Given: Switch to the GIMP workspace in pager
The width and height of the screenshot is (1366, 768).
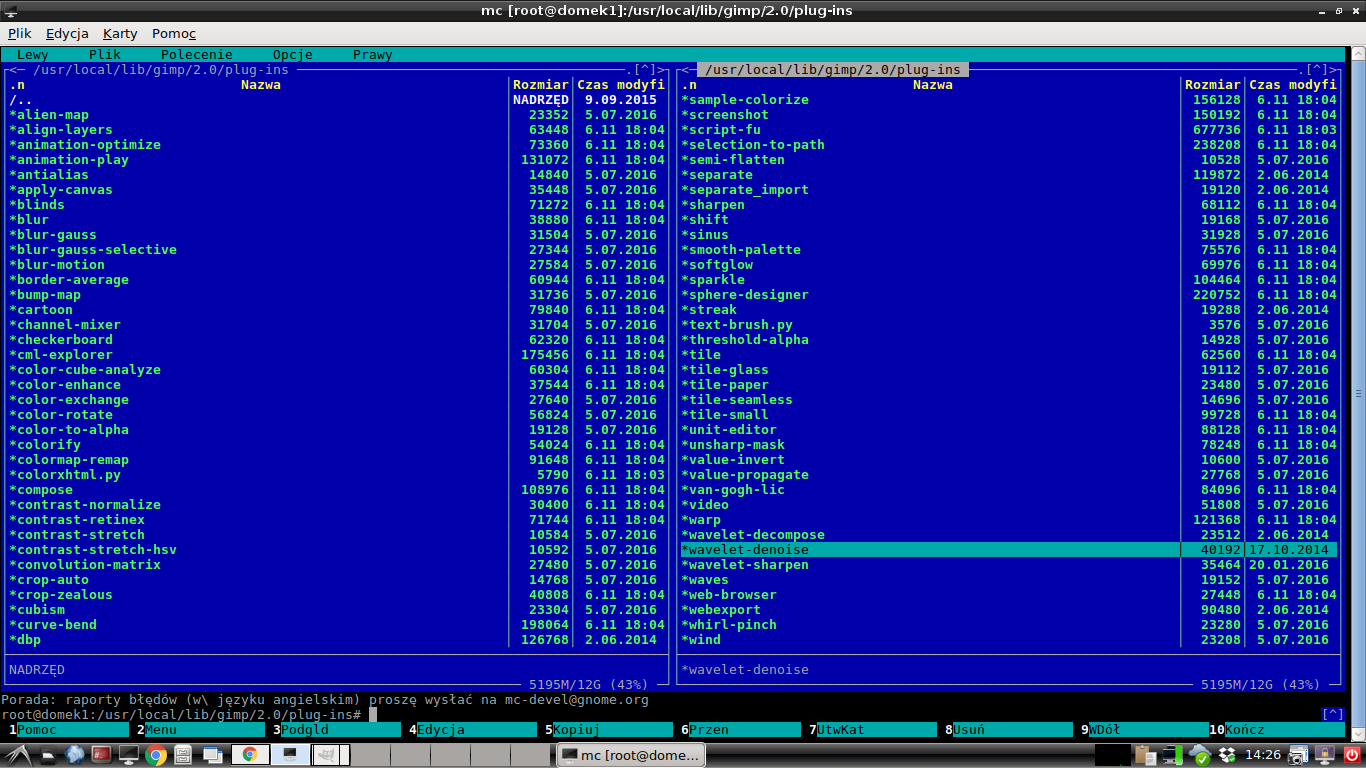Looking at the screenshot, I should [327, 755].
